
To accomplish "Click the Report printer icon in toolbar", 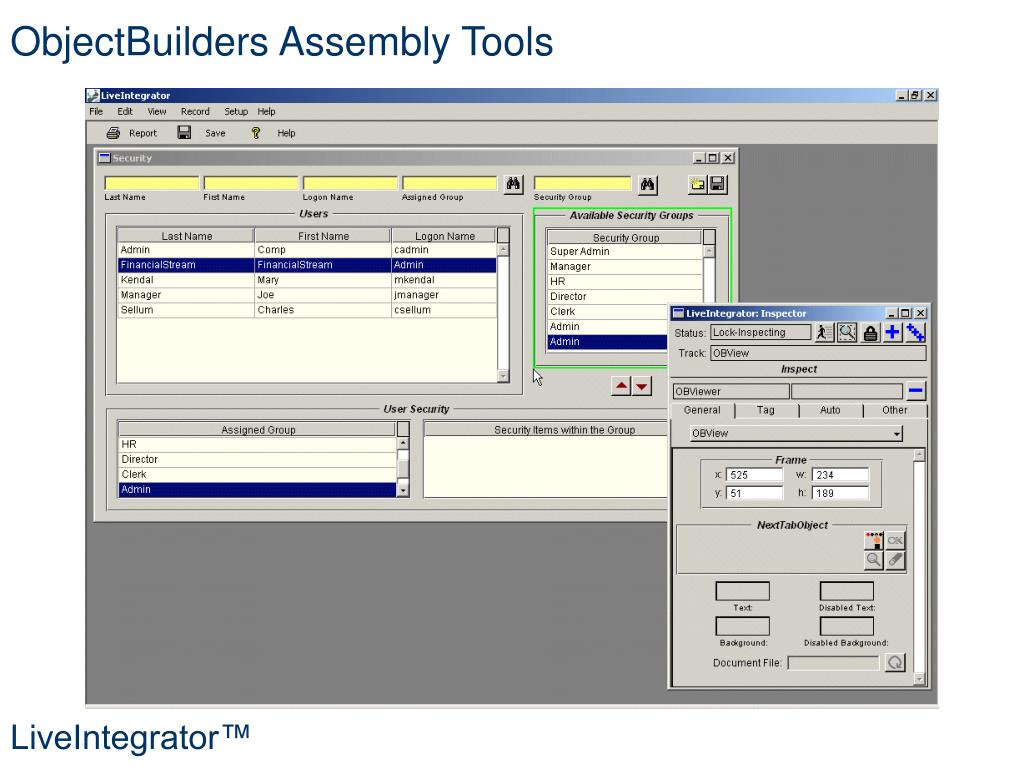I will coord(114,133).
